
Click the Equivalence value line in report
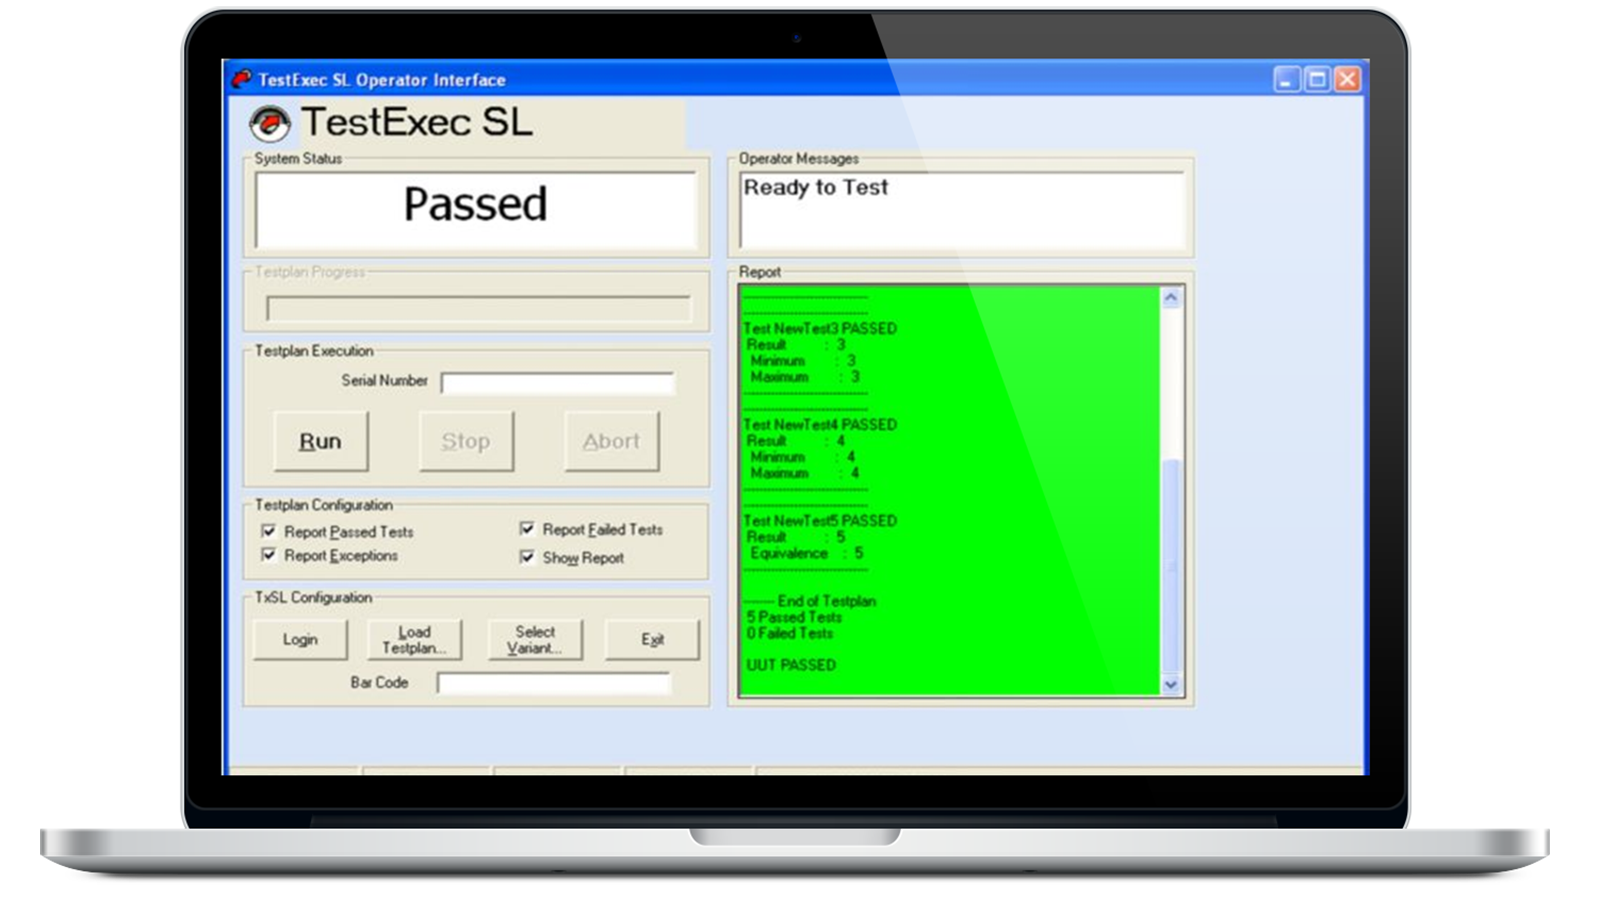point(806,553)
